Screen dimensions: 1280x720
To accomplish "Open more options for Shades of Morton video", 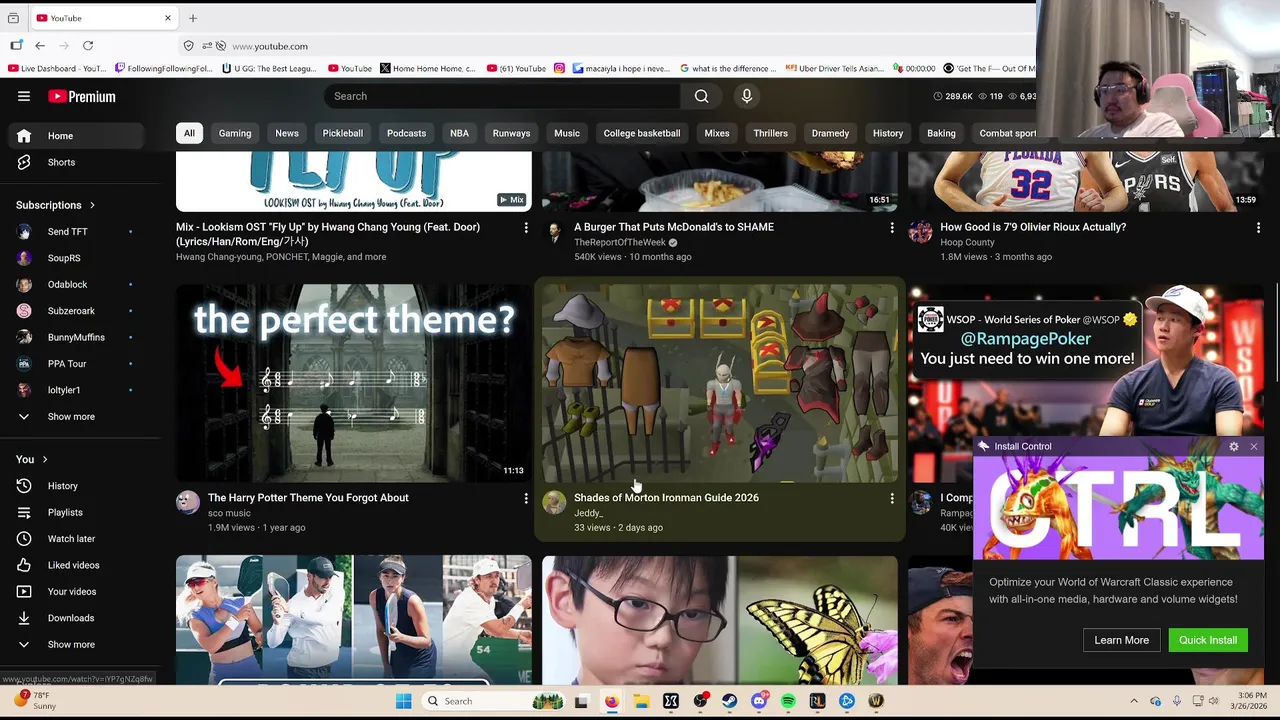I will (x=892, y=498).
